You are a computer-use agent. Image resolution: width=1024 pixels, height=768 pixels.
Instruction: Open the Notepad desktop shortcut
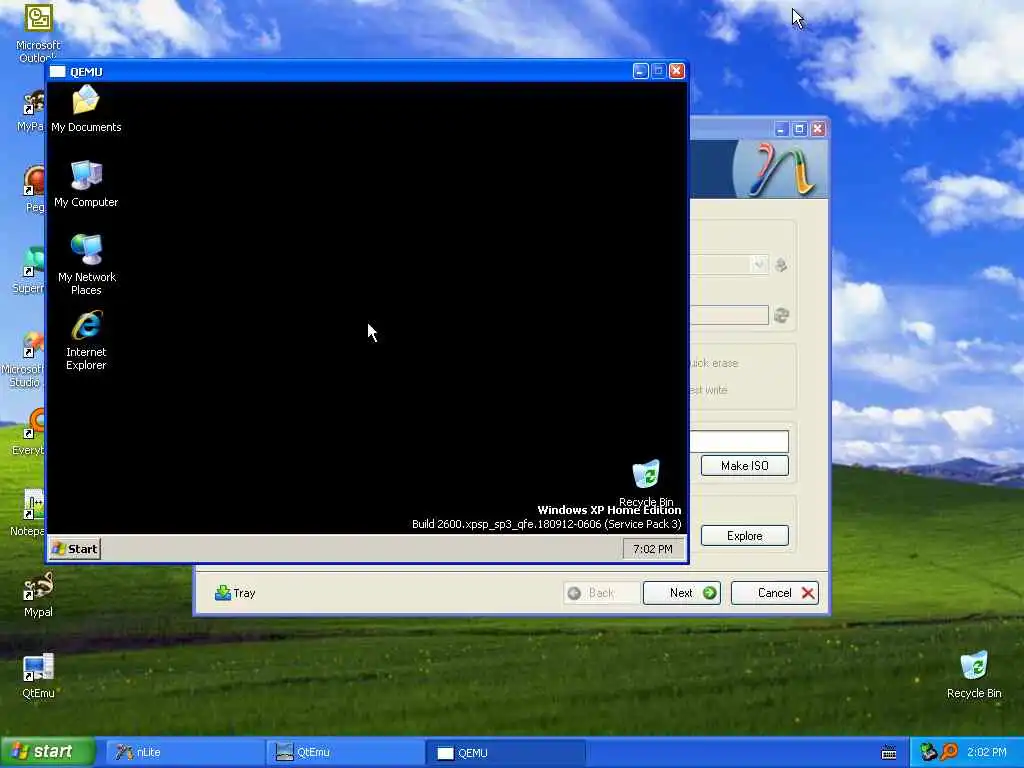[x=27, y=513]
